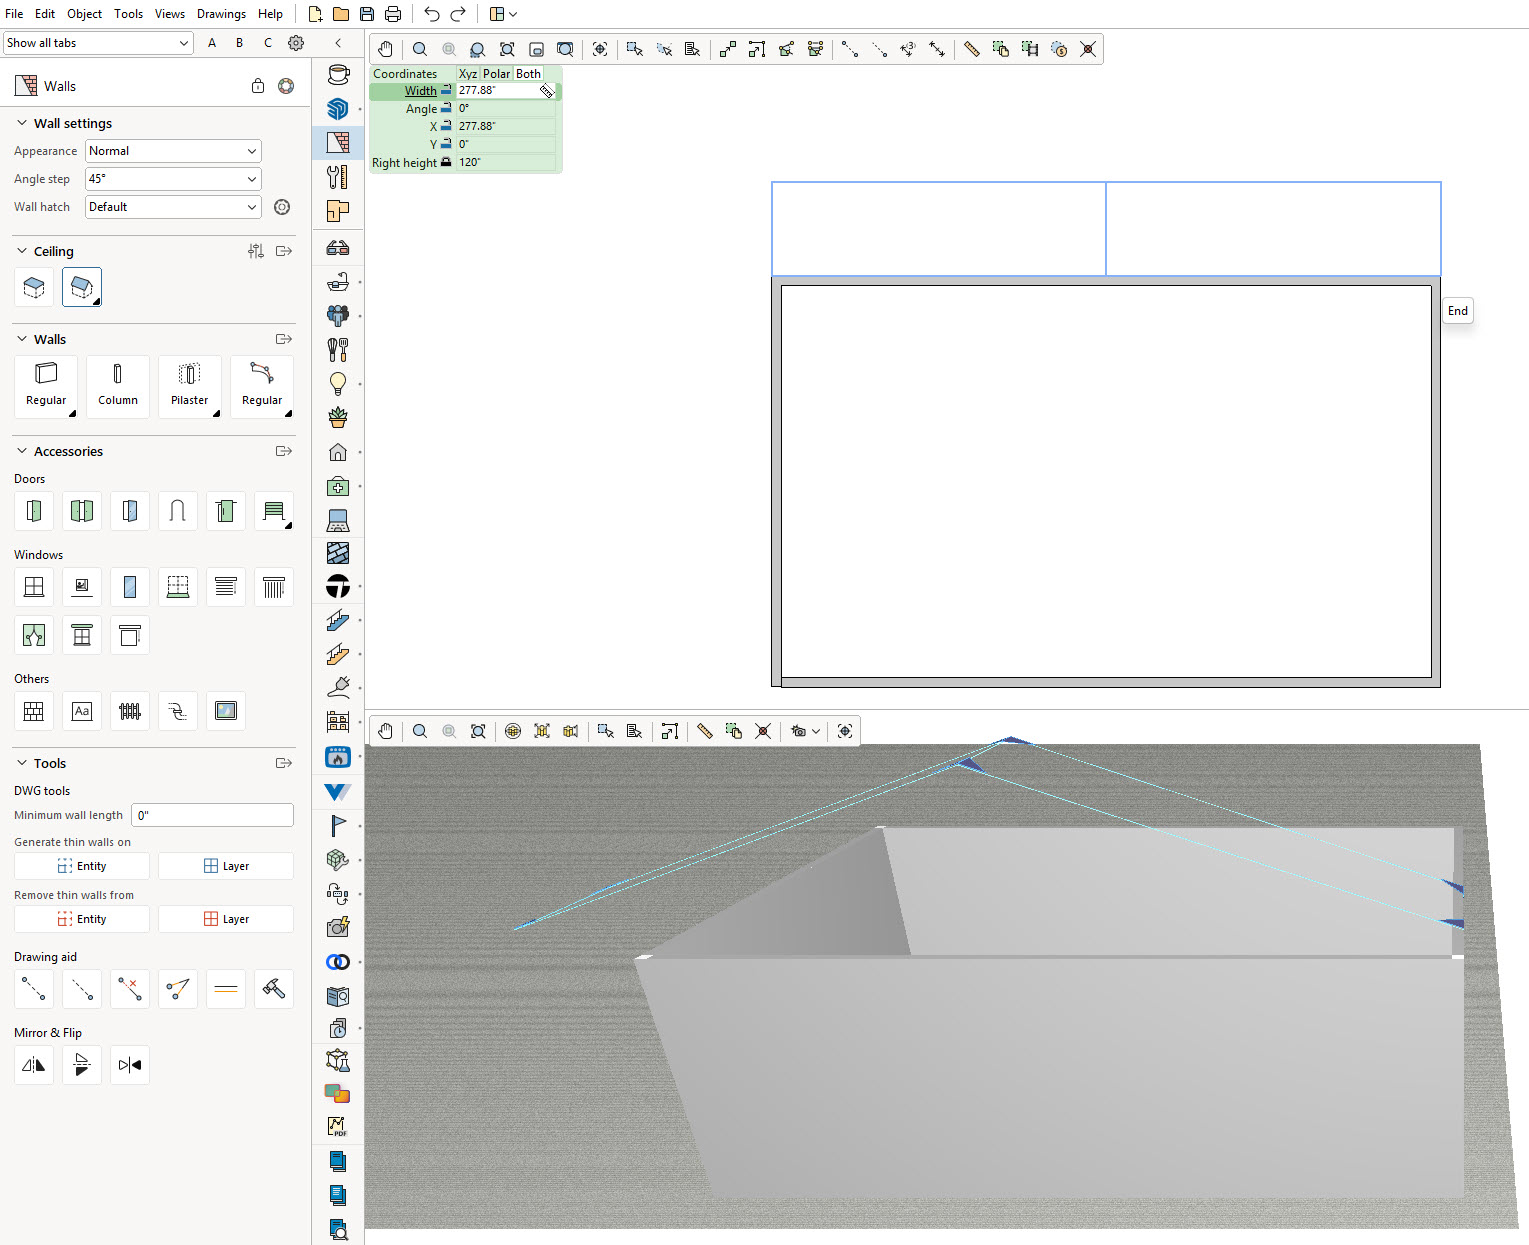The width and height of the screenshot is (1529, 1245).
Task: Toggle the Angle lock icon in Coordinates
Action: point(446,108)
